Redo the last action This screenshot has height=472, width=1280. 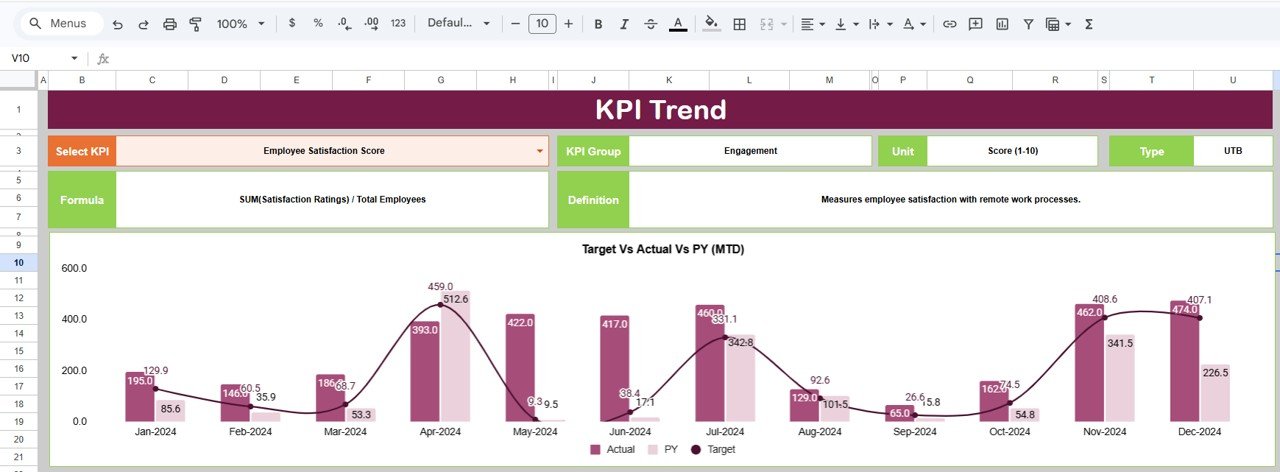coord(143,23)
